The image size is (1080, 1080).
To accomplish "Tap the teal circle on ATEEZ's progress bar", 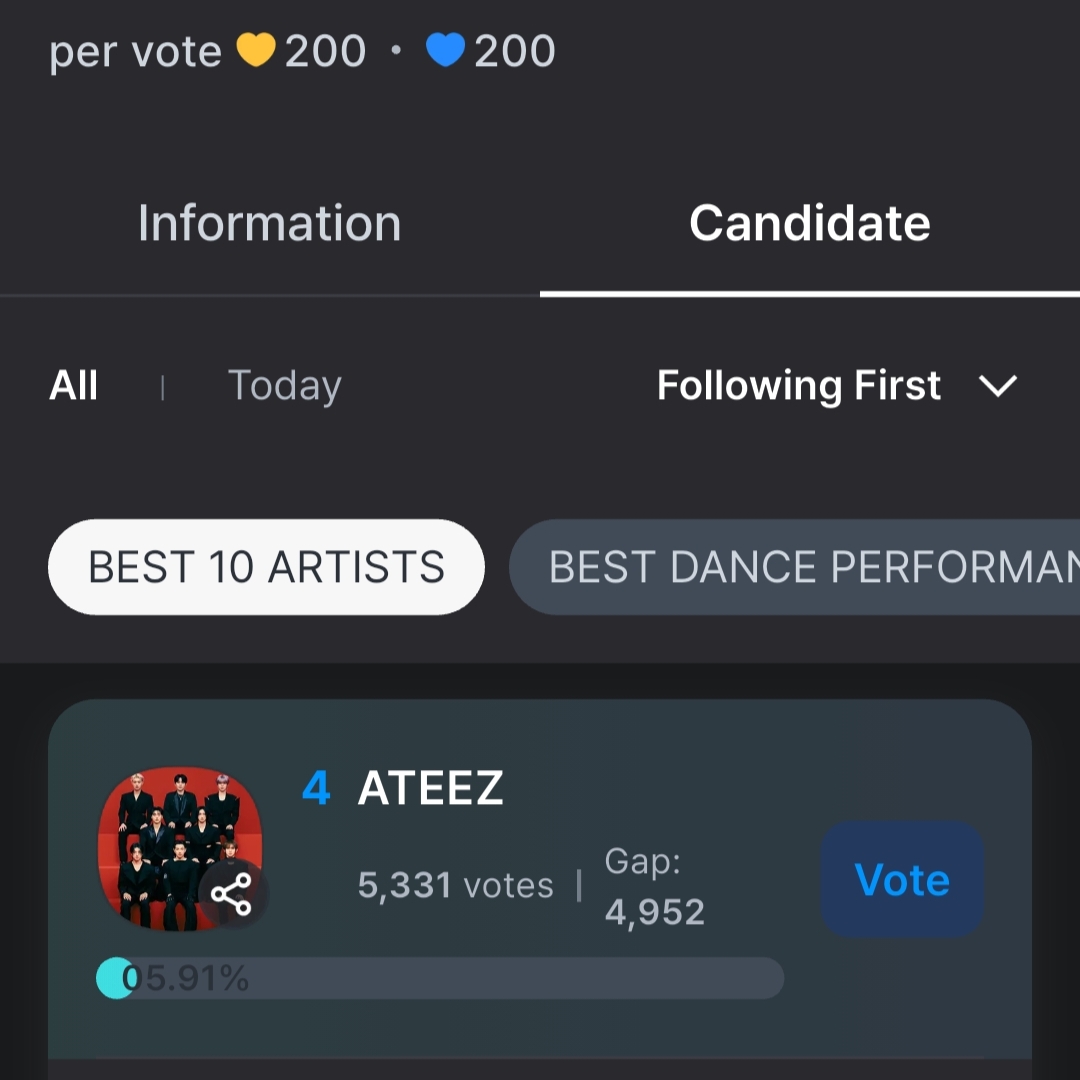I will tap(115, 978).
